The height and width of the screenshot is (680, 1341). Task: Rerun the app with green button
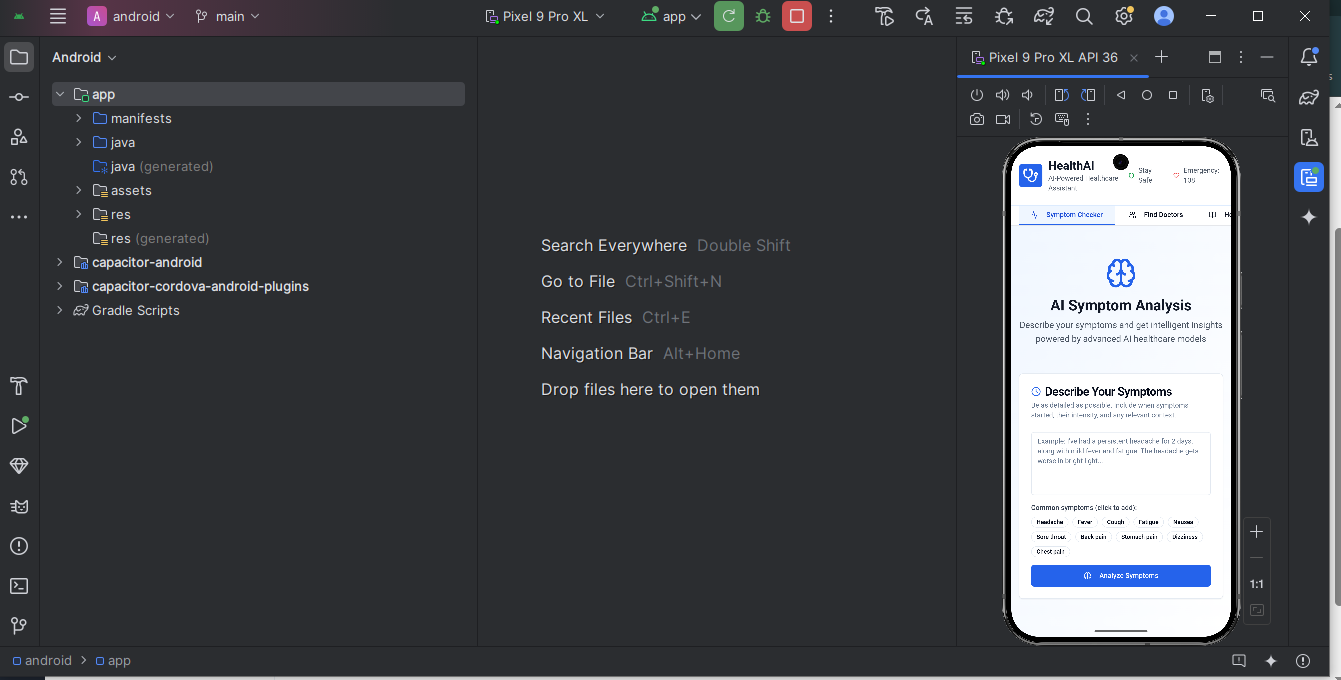pos(729,16)
